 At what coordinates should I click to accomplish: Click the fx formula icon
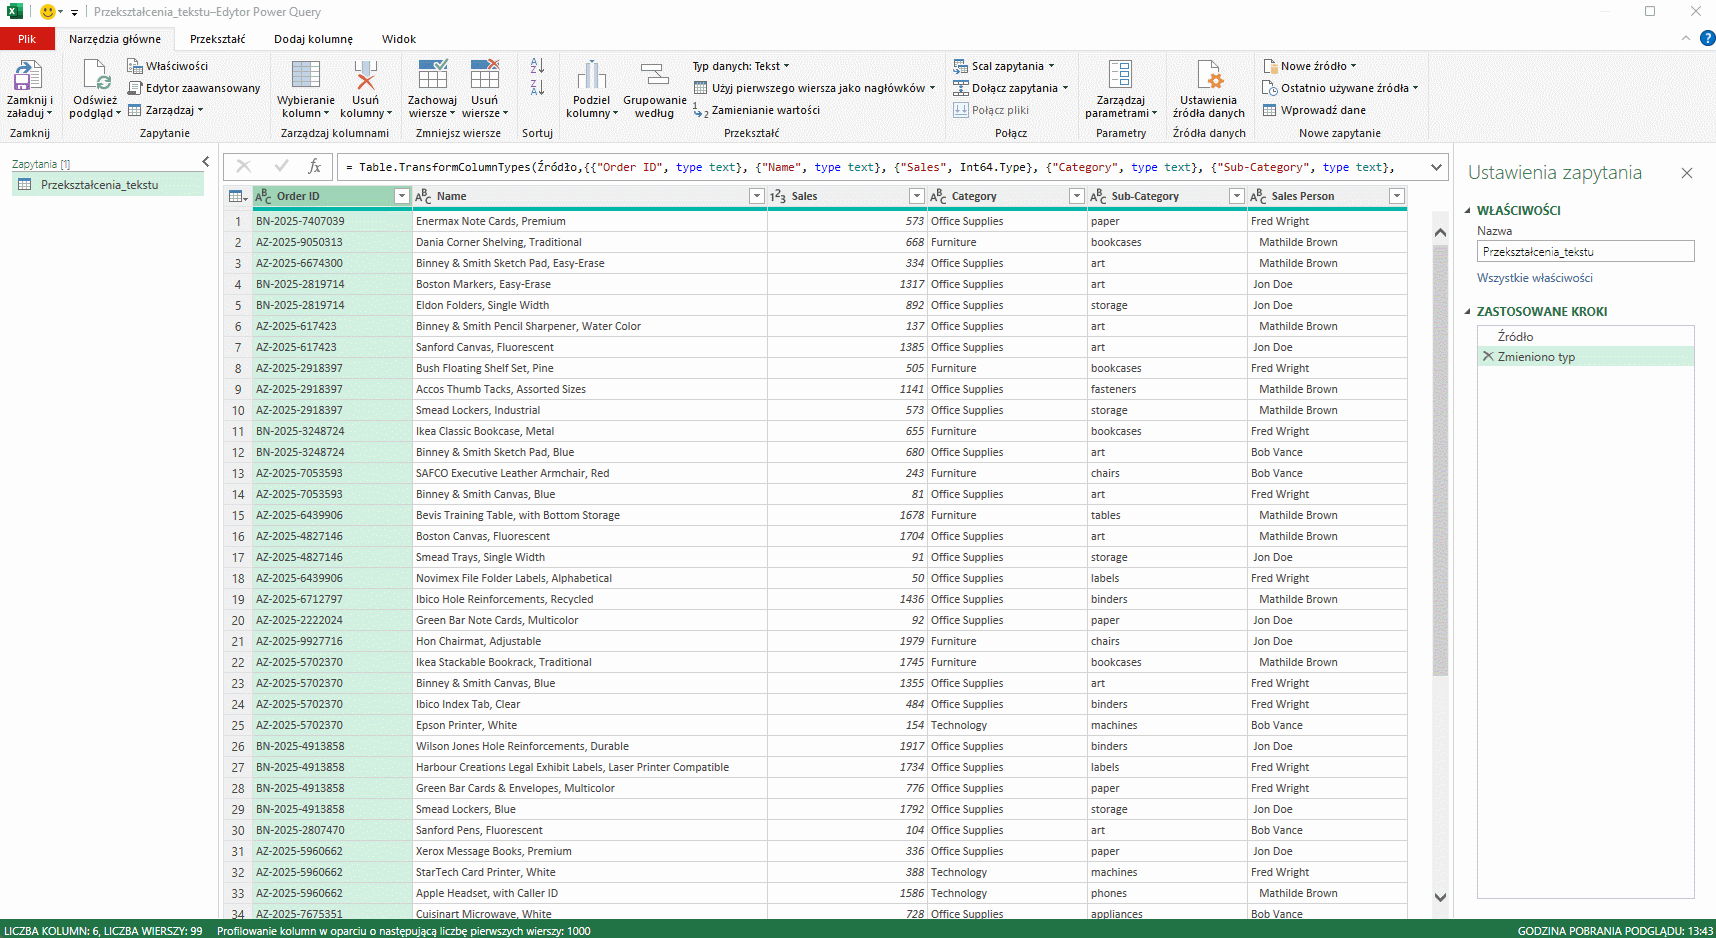314,167
